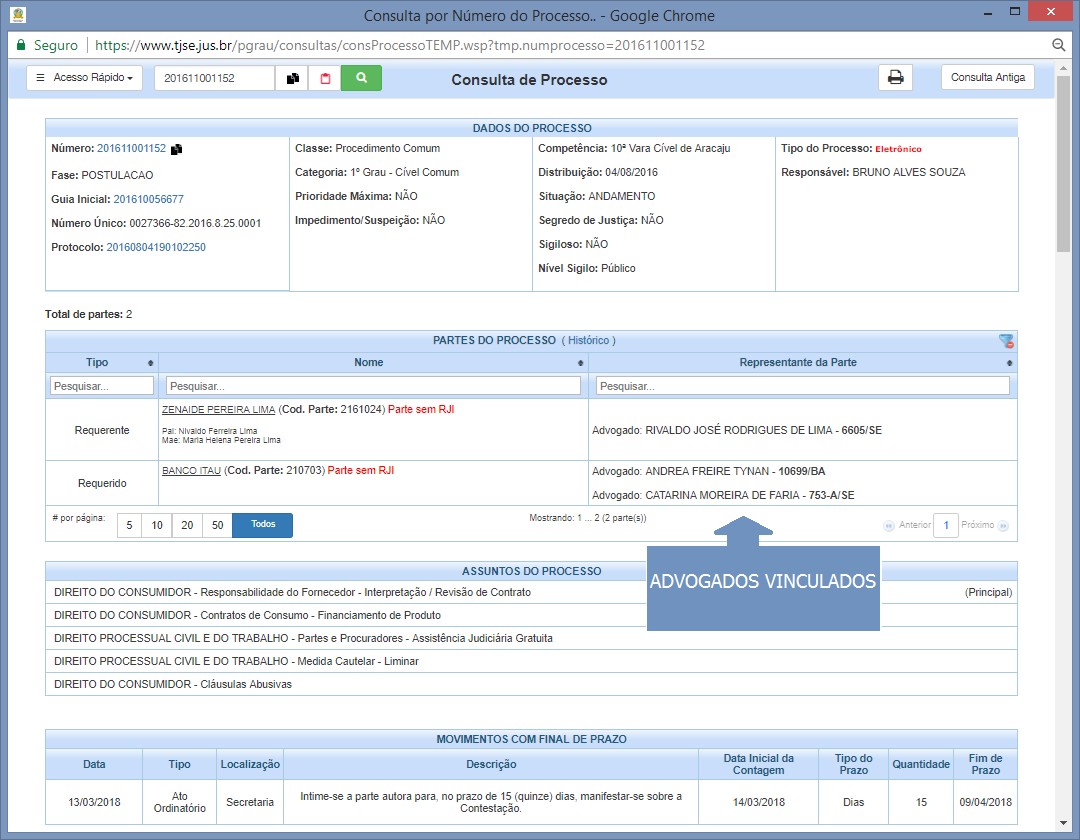The image size is (1080, 840).
Task: Open Guia Inicial link 201610056677
Action: pos(148,199)
